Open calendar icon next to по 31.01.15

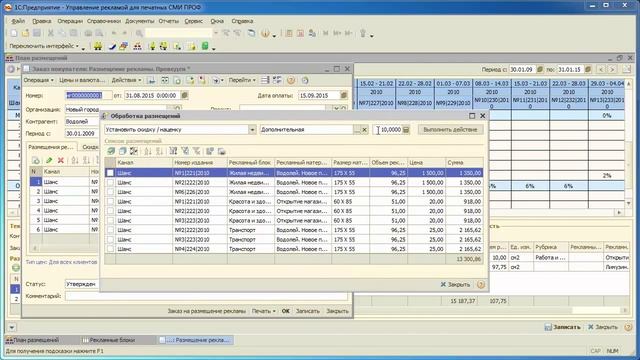[x=588, y=70]
